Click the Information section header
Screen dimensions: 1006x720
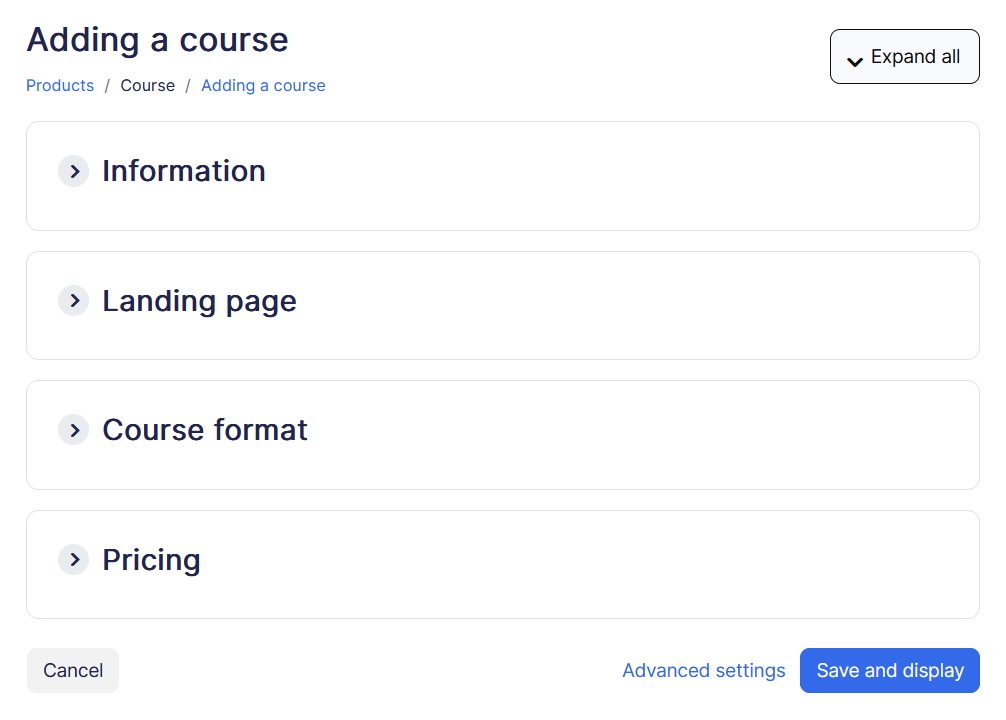pyautogui.click(x=183, y=171)
